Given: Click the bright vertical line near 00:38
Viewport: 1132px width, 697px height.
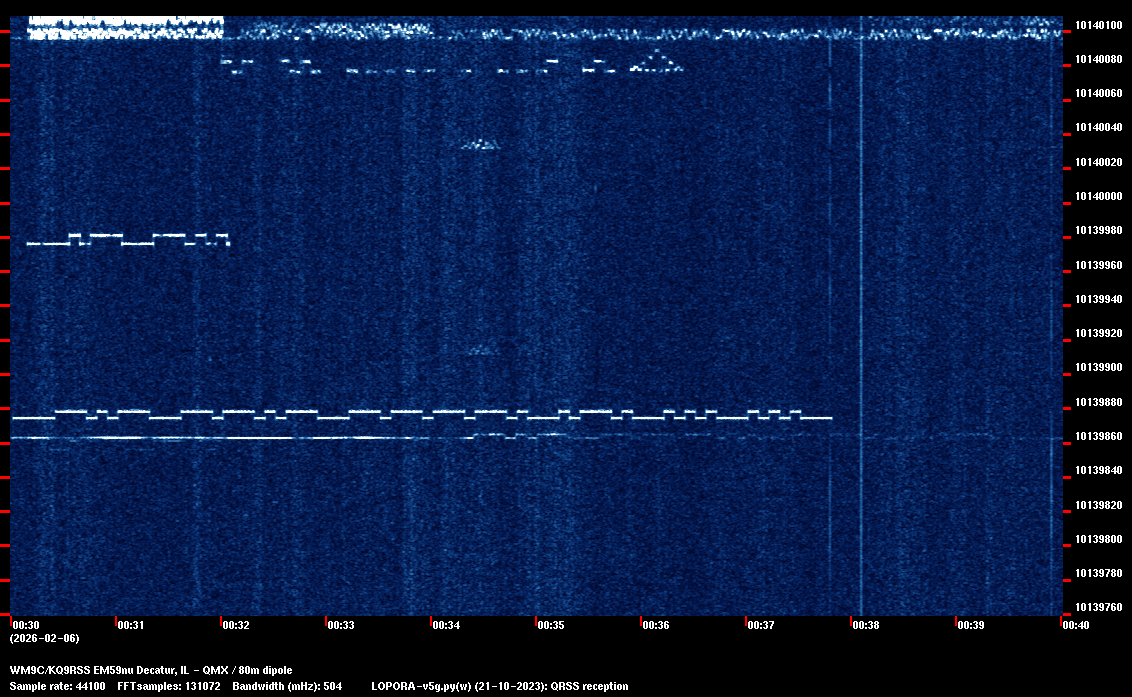Looking at the screenshot, I should [861, 300].
